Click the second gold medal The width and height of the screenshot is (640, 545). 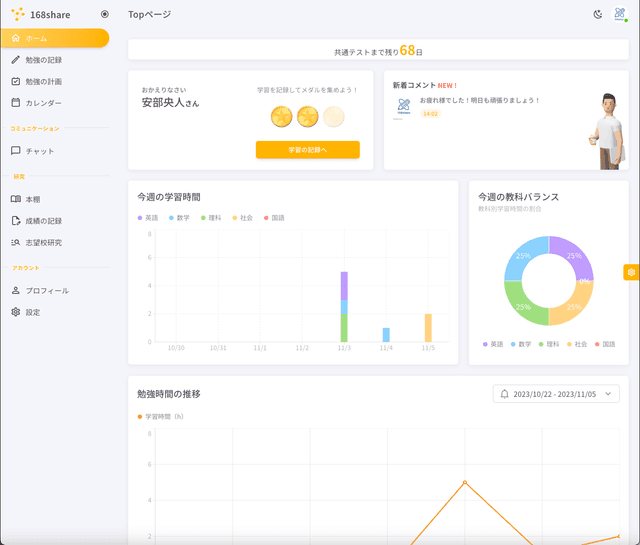[307, 117]
